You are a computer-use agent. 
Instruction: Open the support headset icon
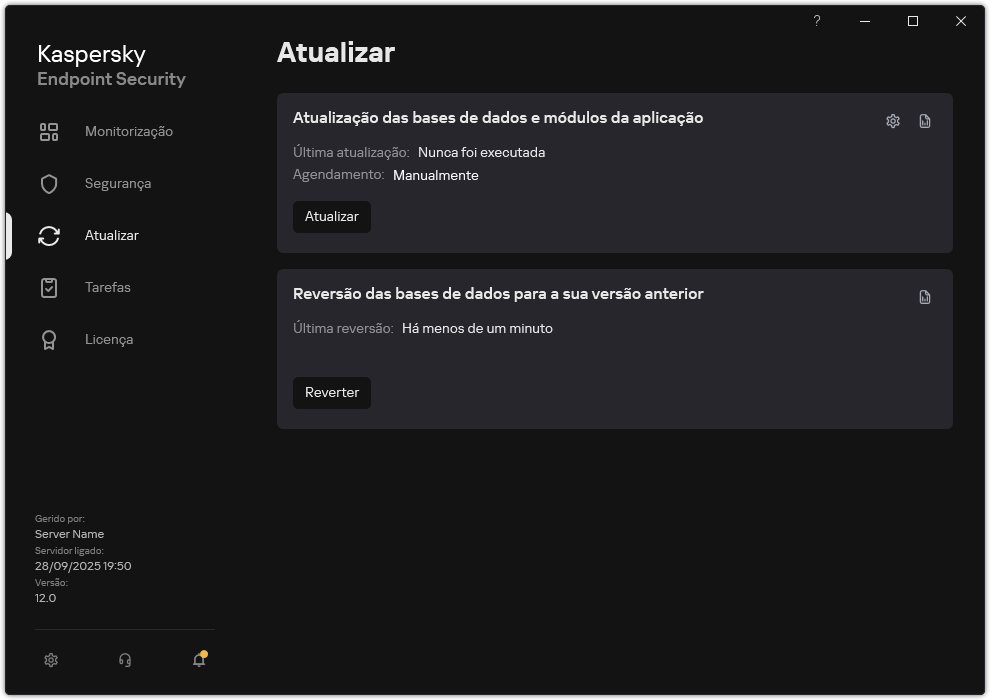[x=124, y=660]
